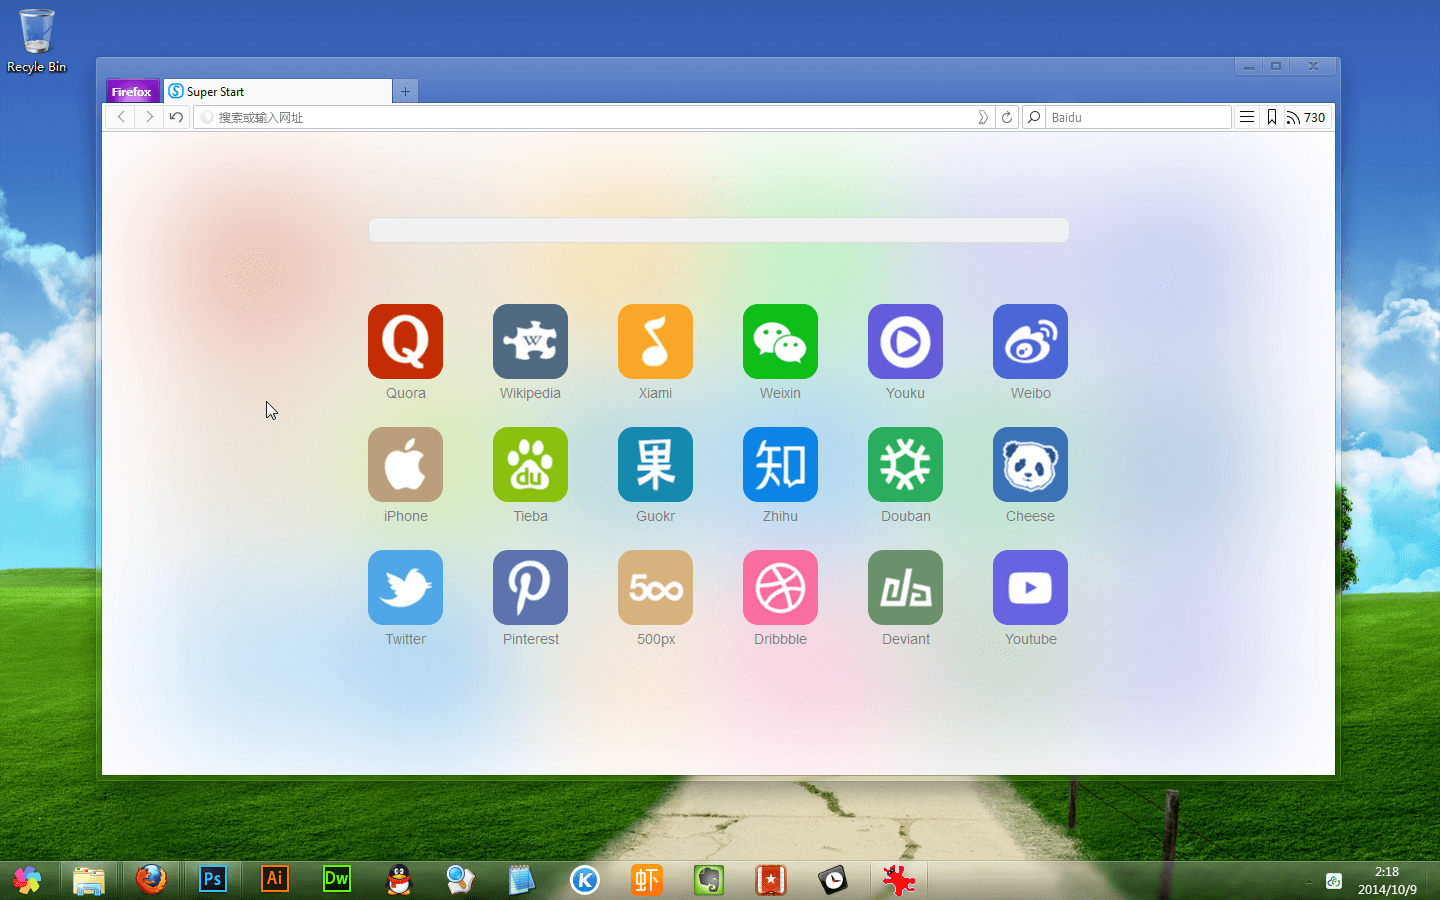Launch Photoshop from the taskbar

[x=213, y=879]
